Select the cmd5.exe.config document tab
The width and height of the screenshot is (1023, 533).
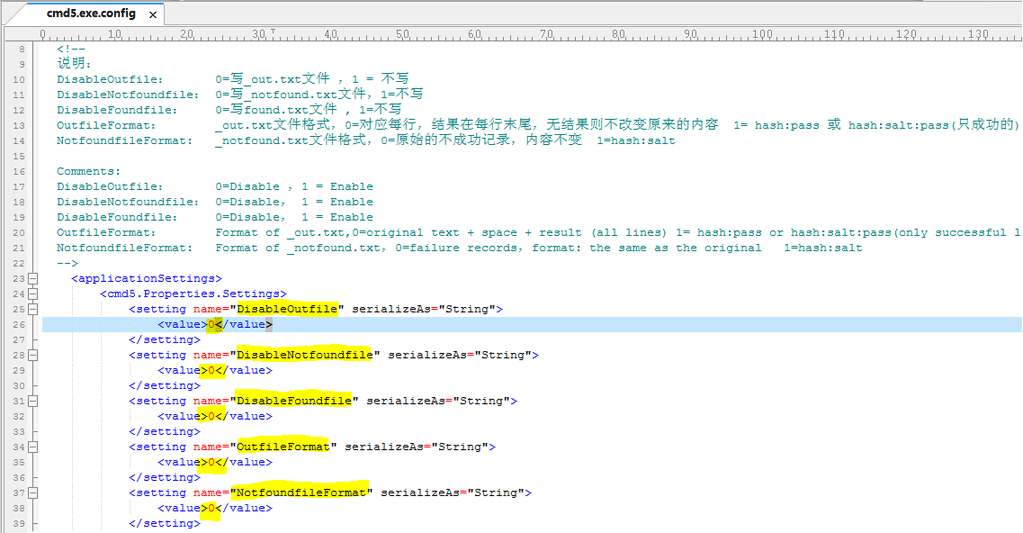coord(90,15)
